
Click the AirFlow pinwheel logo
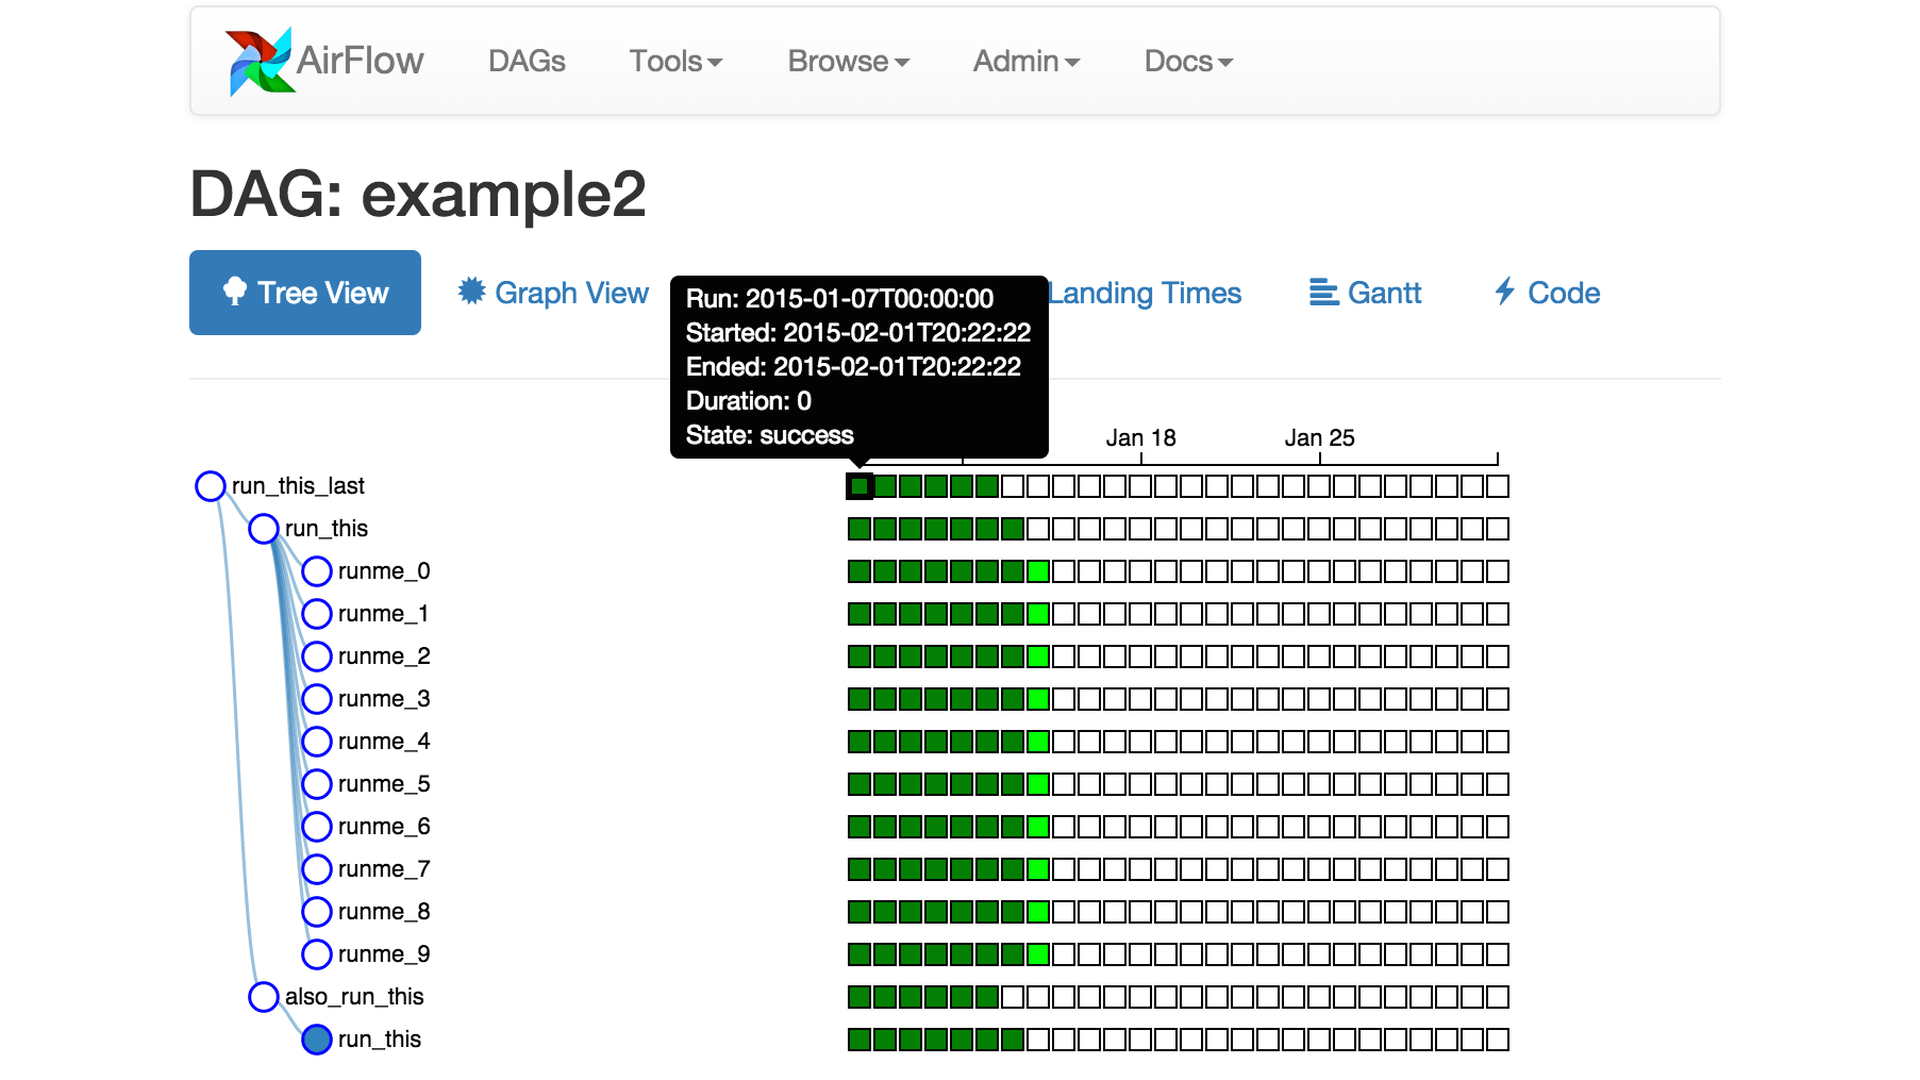260,61
